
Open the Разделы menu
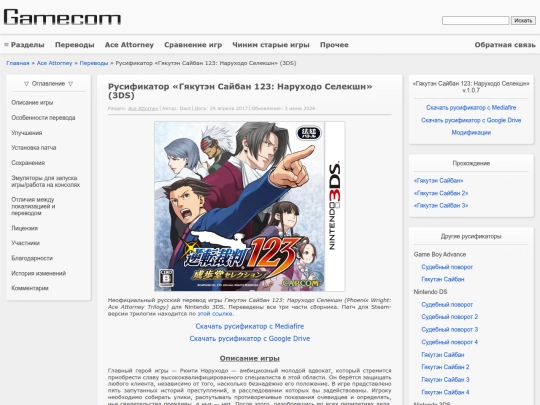coord(24,45)
